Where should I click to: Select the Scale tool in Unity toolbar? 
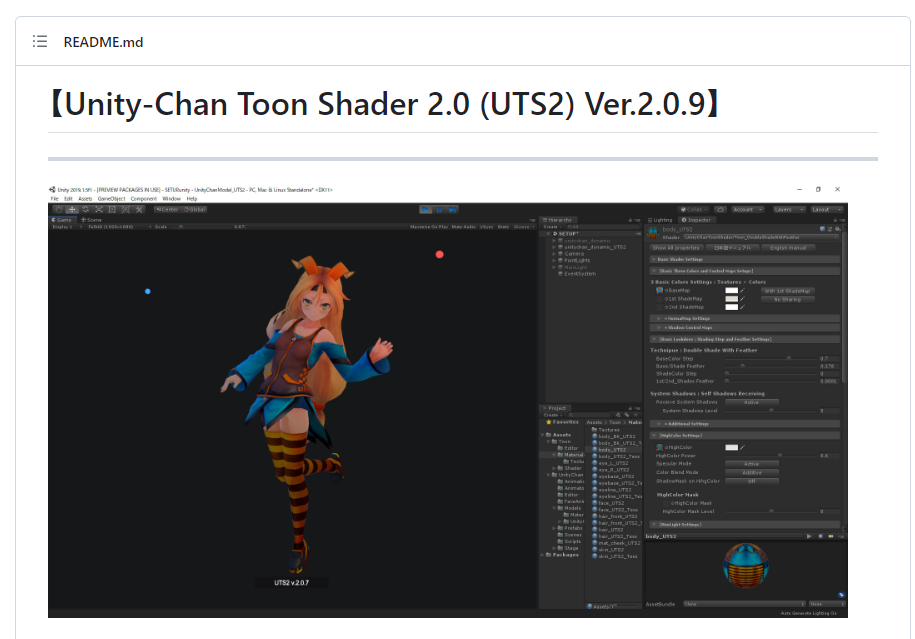point(99,209)
